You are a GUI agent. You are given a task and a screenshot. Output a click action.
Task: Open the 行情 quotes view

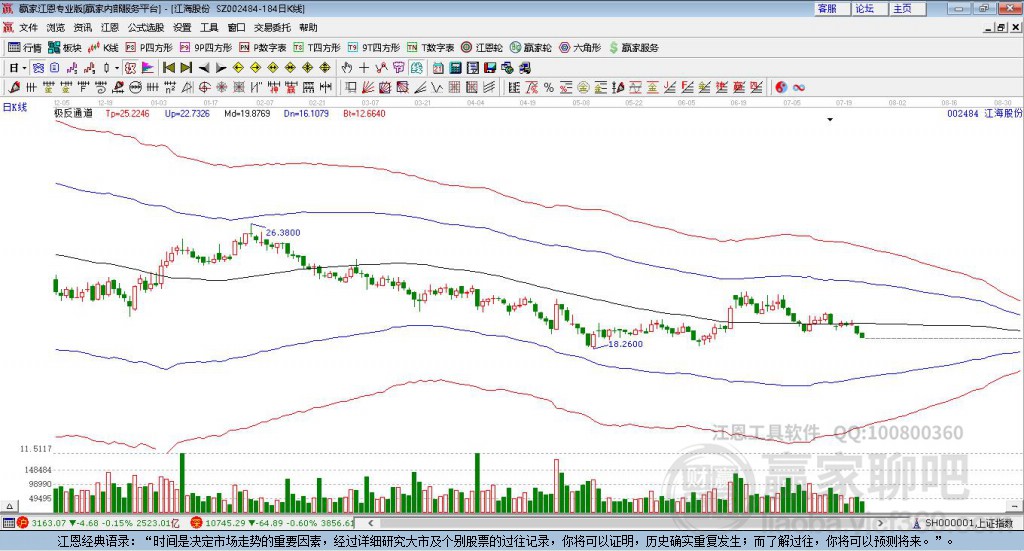24,48
